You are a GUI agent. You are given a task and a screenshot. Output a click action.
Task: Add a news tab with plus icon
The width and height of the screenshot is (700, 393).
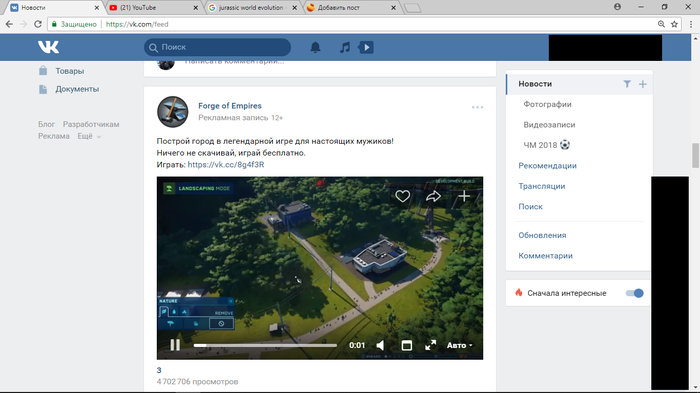pos(642,84)
